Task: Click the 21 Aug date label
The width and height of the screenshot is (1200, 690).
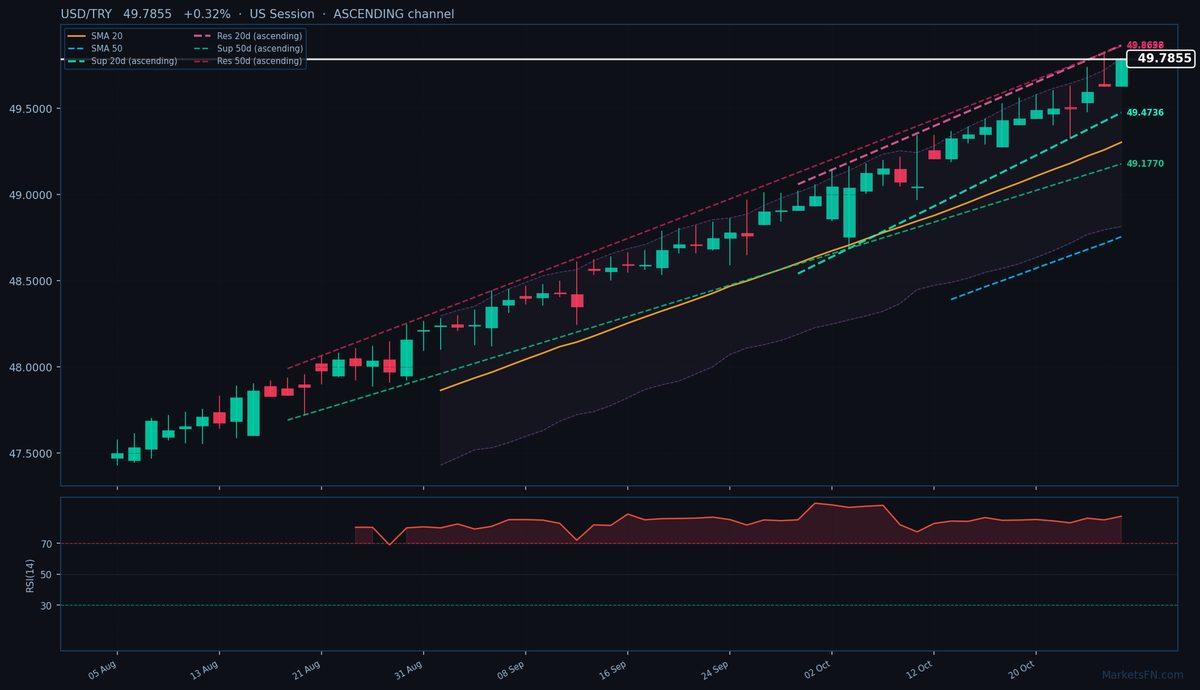Action: point(308,669)
